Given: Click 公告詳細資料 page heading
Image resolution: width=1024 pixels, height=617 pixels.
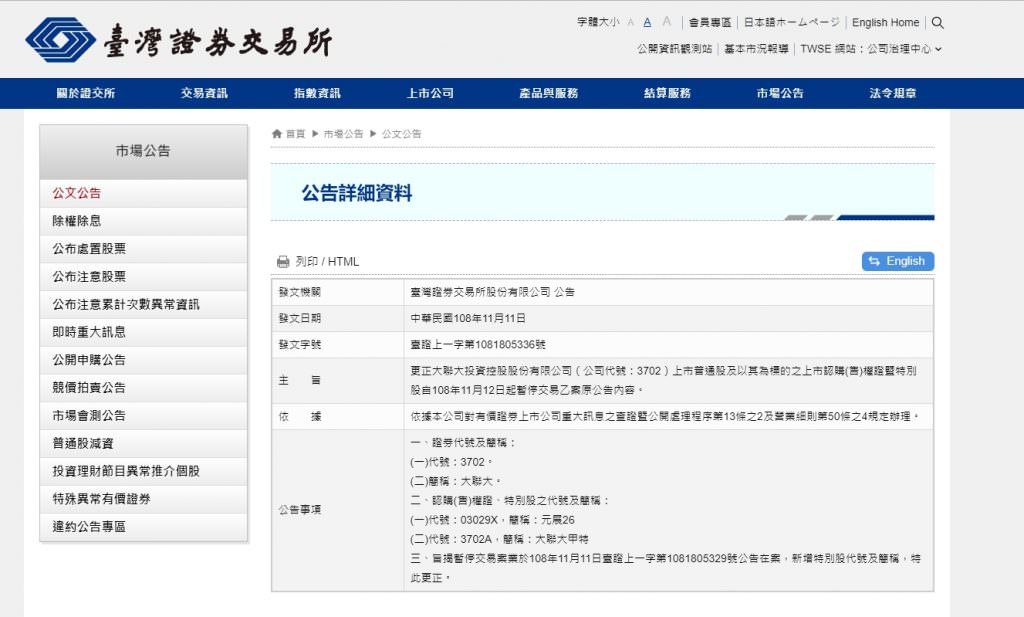Looking at the screenshot, I should coord(357,193).
